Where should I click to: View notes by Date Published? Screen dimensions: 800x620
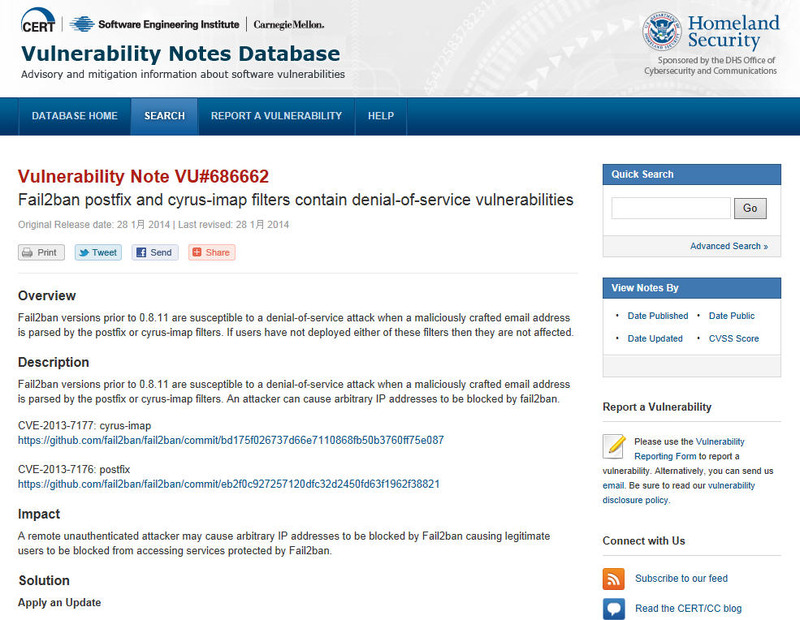[x=657, y=316]
